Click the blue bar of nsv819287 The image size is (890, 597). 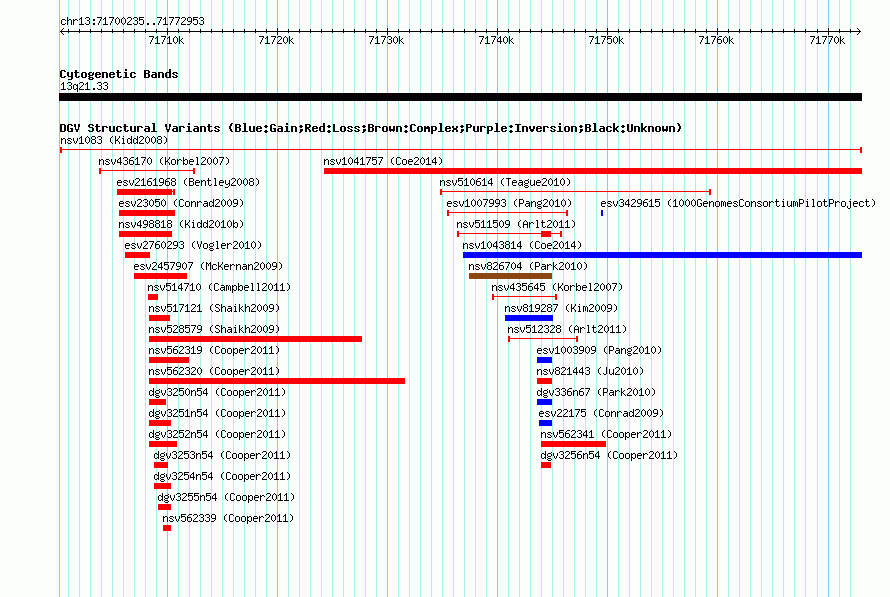[529, 318]
